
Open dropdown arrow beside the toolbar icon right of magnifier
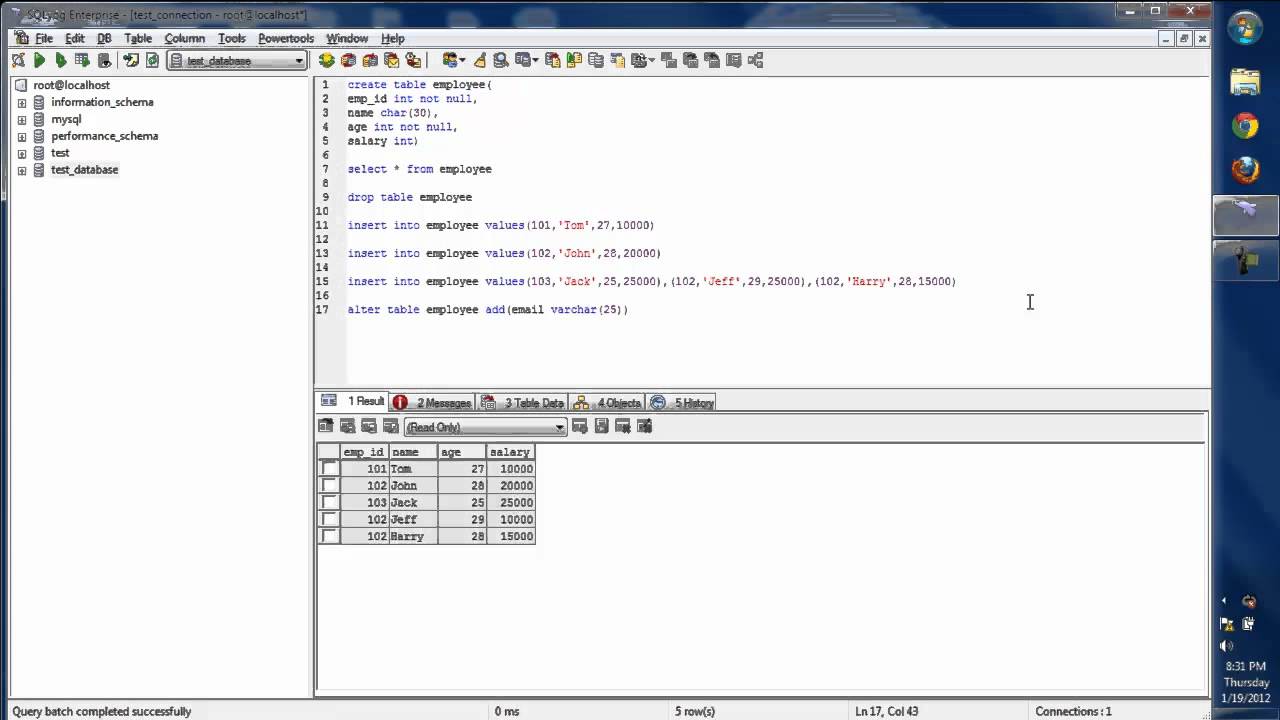[536, 61]
